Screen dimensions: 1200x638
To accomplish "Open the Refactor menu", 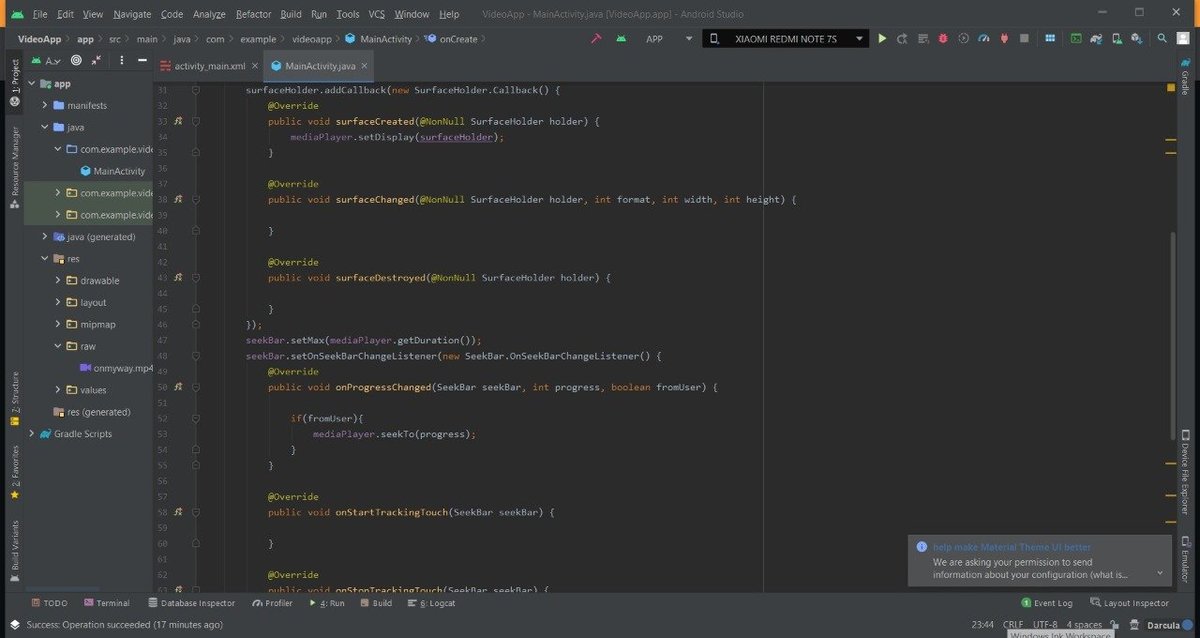I will tap(253, 14).
